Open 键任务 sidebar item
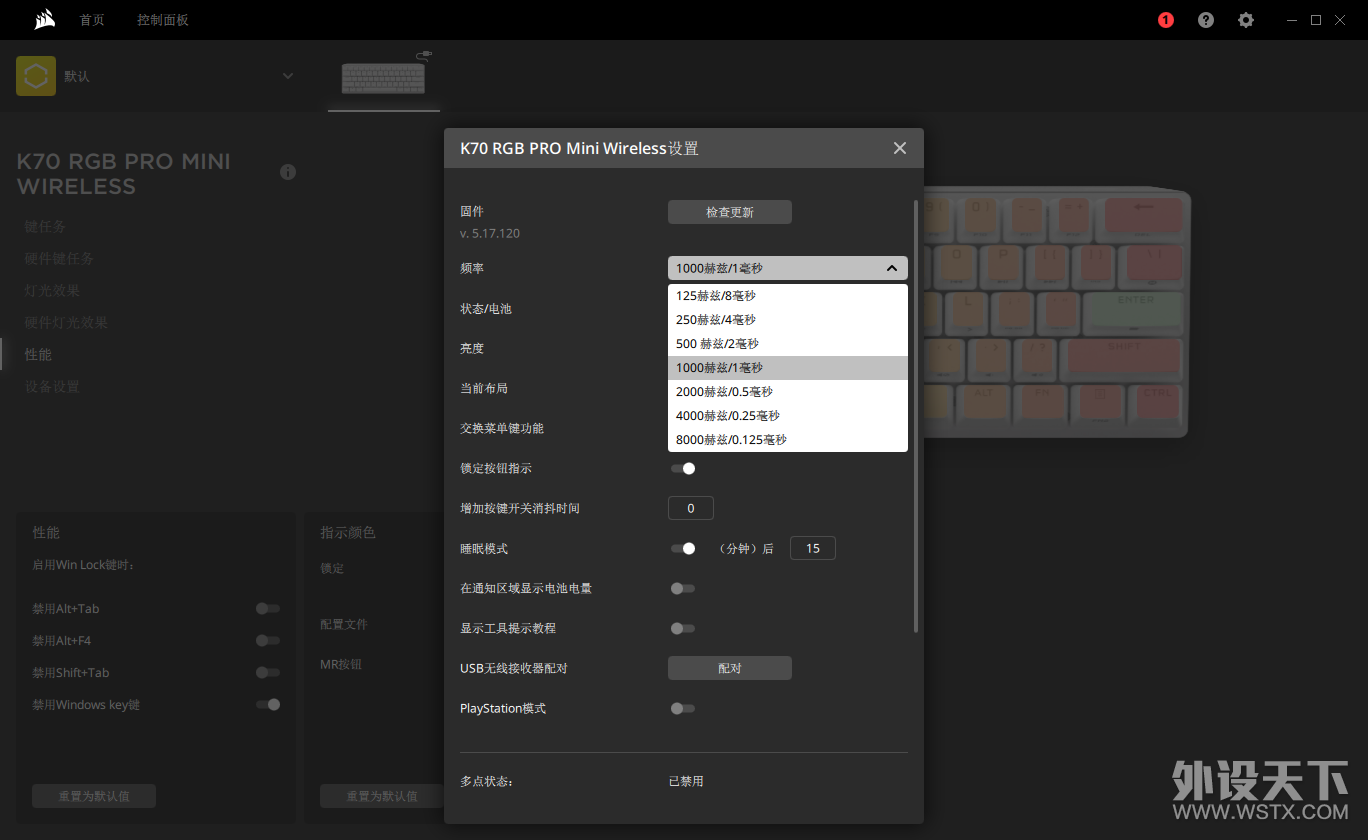Viewport: 1368px width, 840px height. 45,227
